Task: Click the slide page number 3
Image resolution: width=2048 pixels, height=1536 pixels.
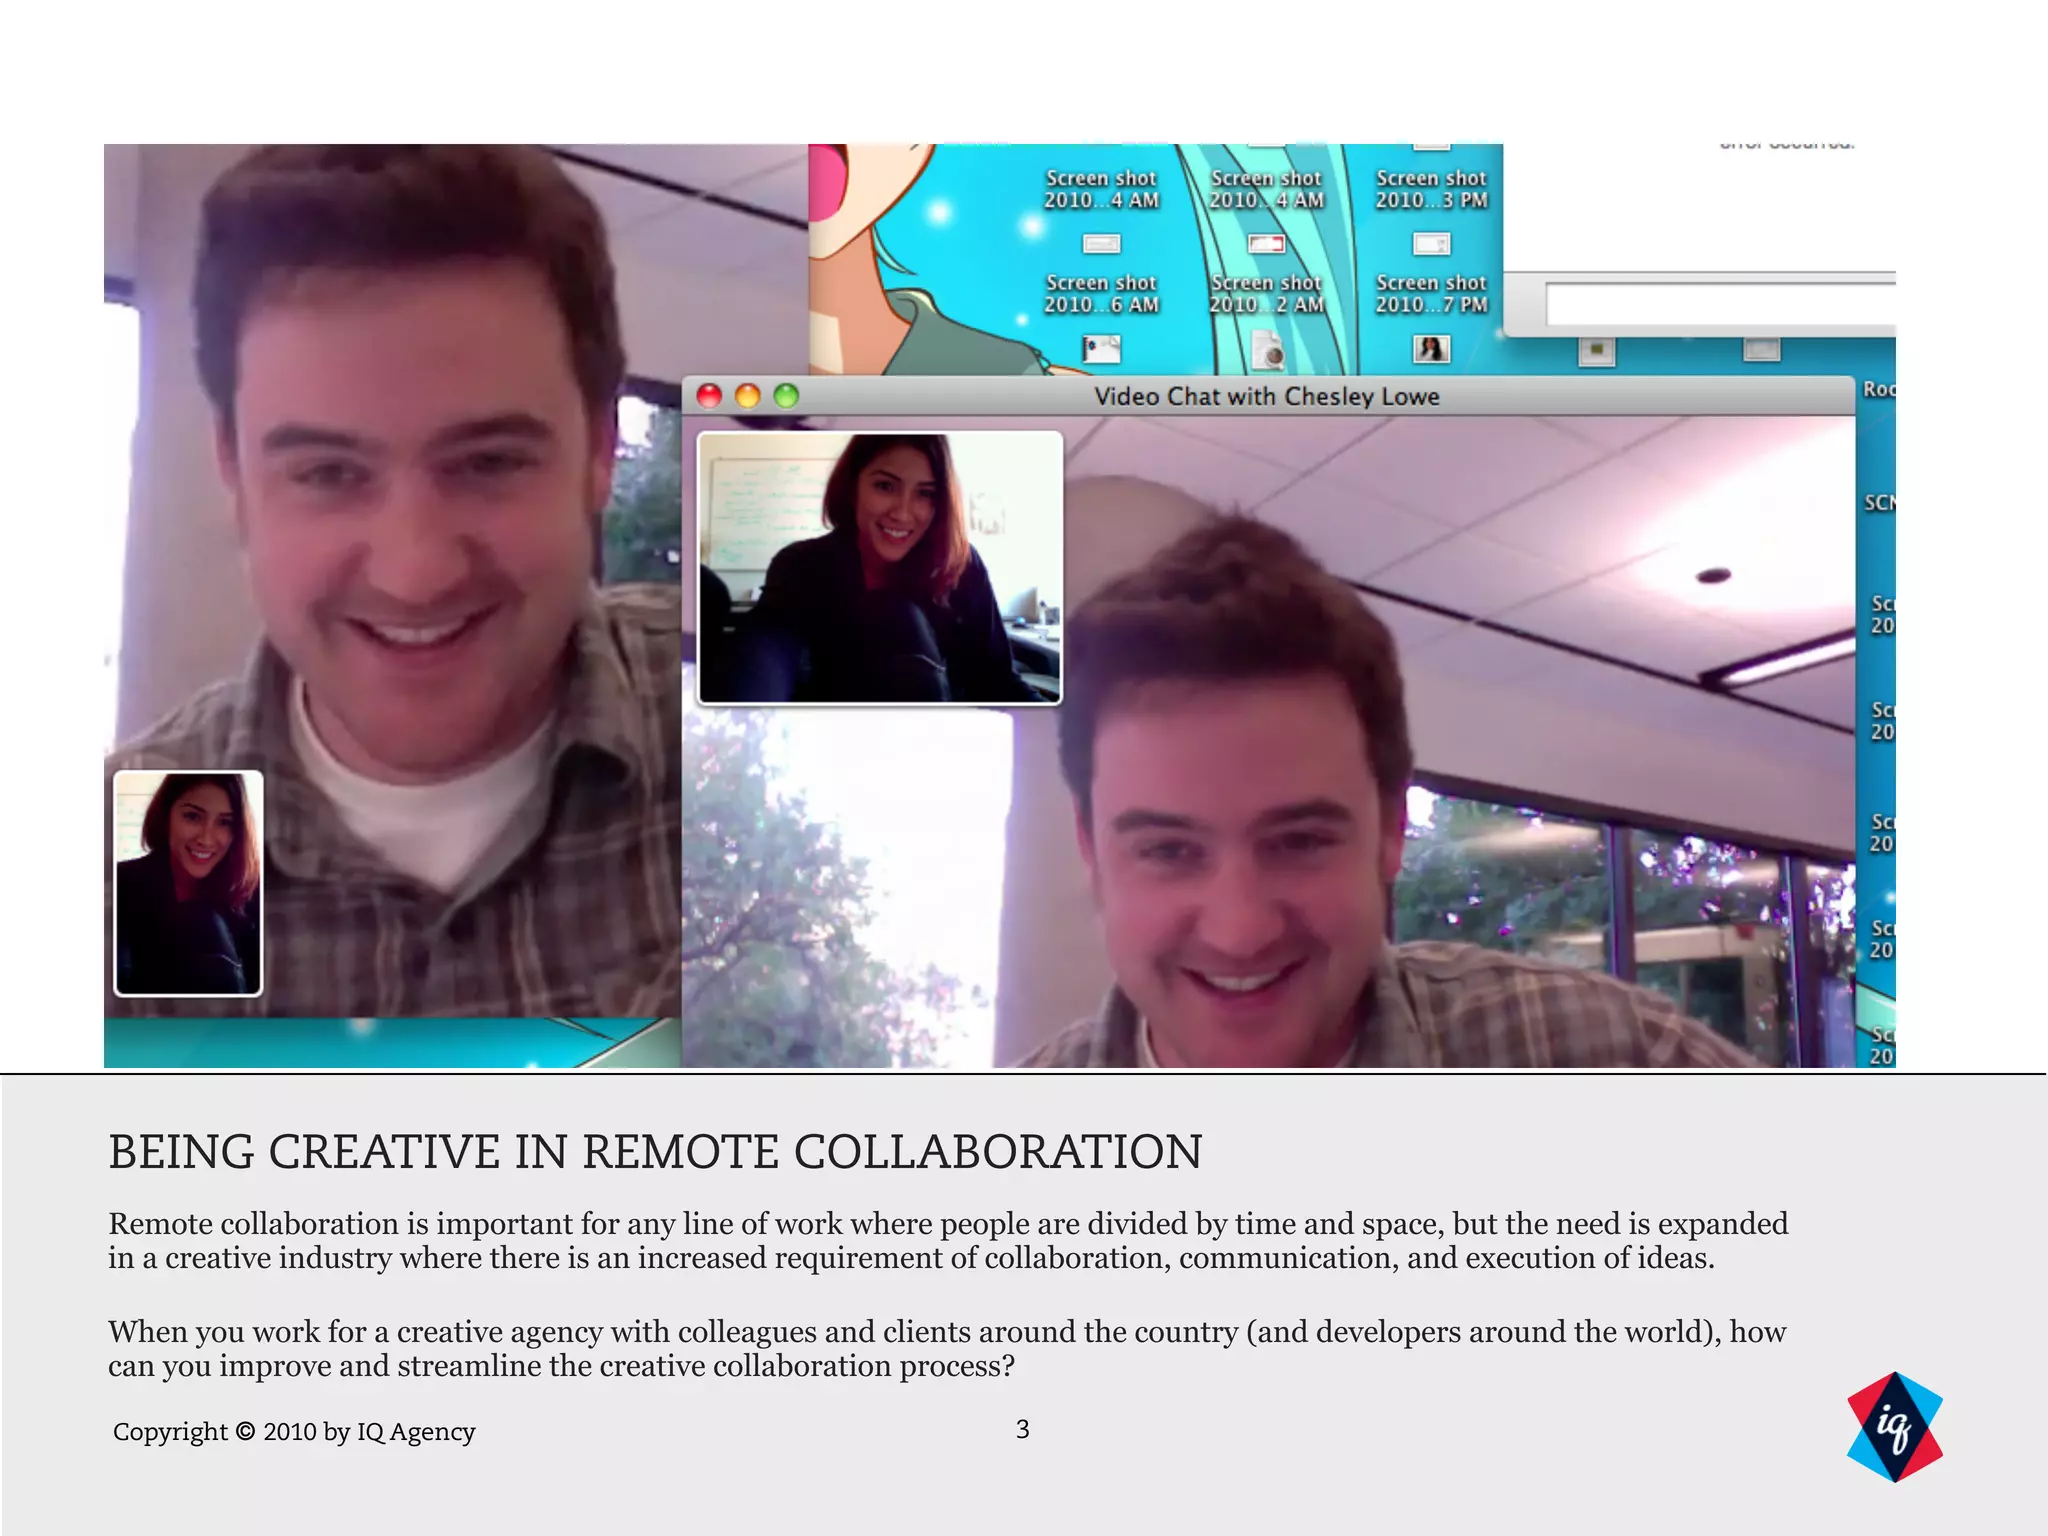Action: click(1022, 1429)
